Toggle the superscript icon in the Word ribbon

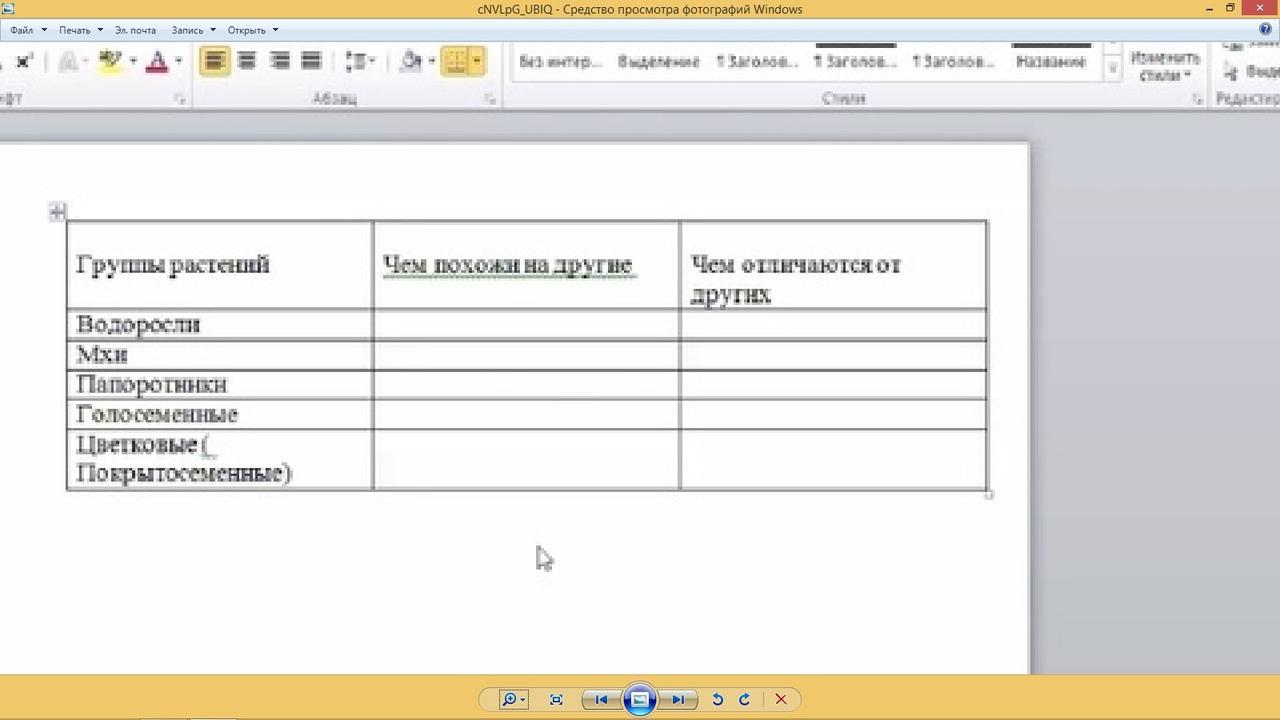point(23,61)
